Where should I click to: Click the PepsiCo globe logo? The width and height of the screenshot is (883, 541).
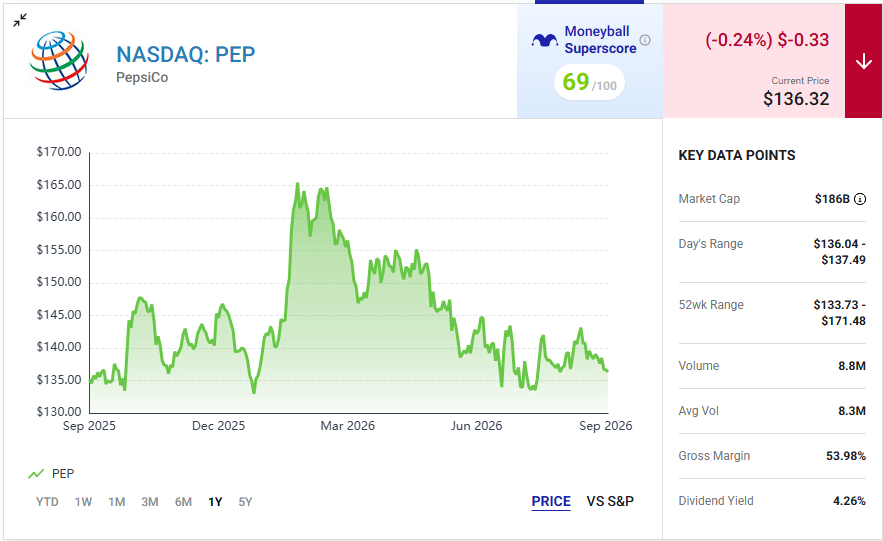coord(60,61)
